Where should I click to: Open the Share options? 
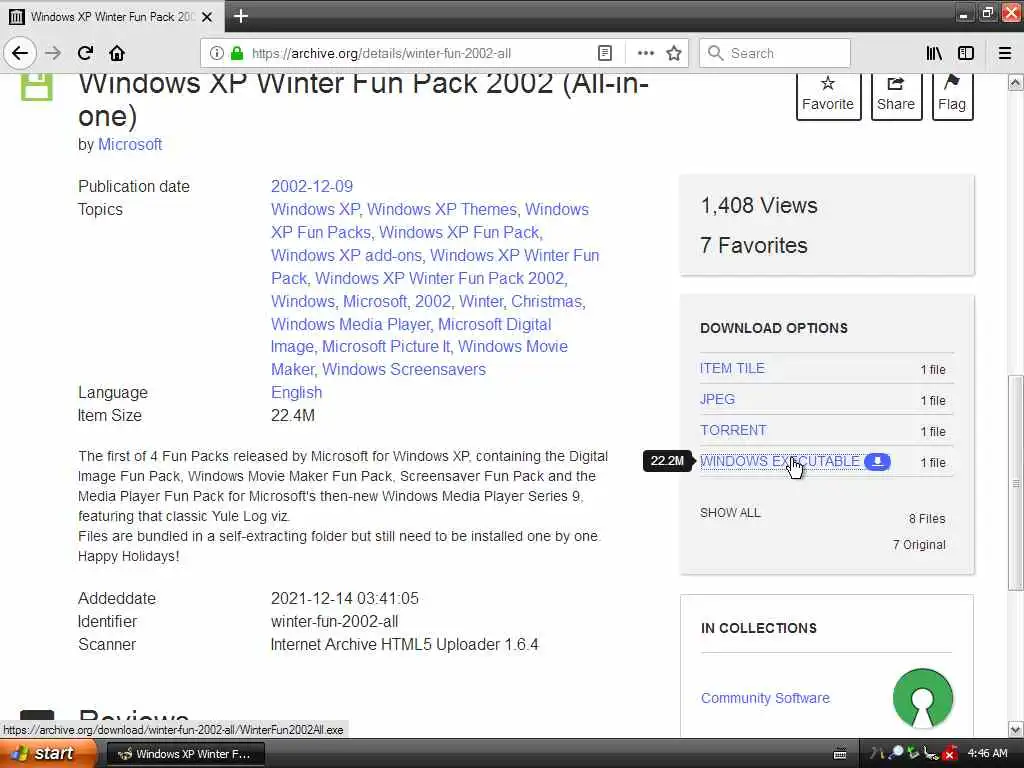point(896,95)
